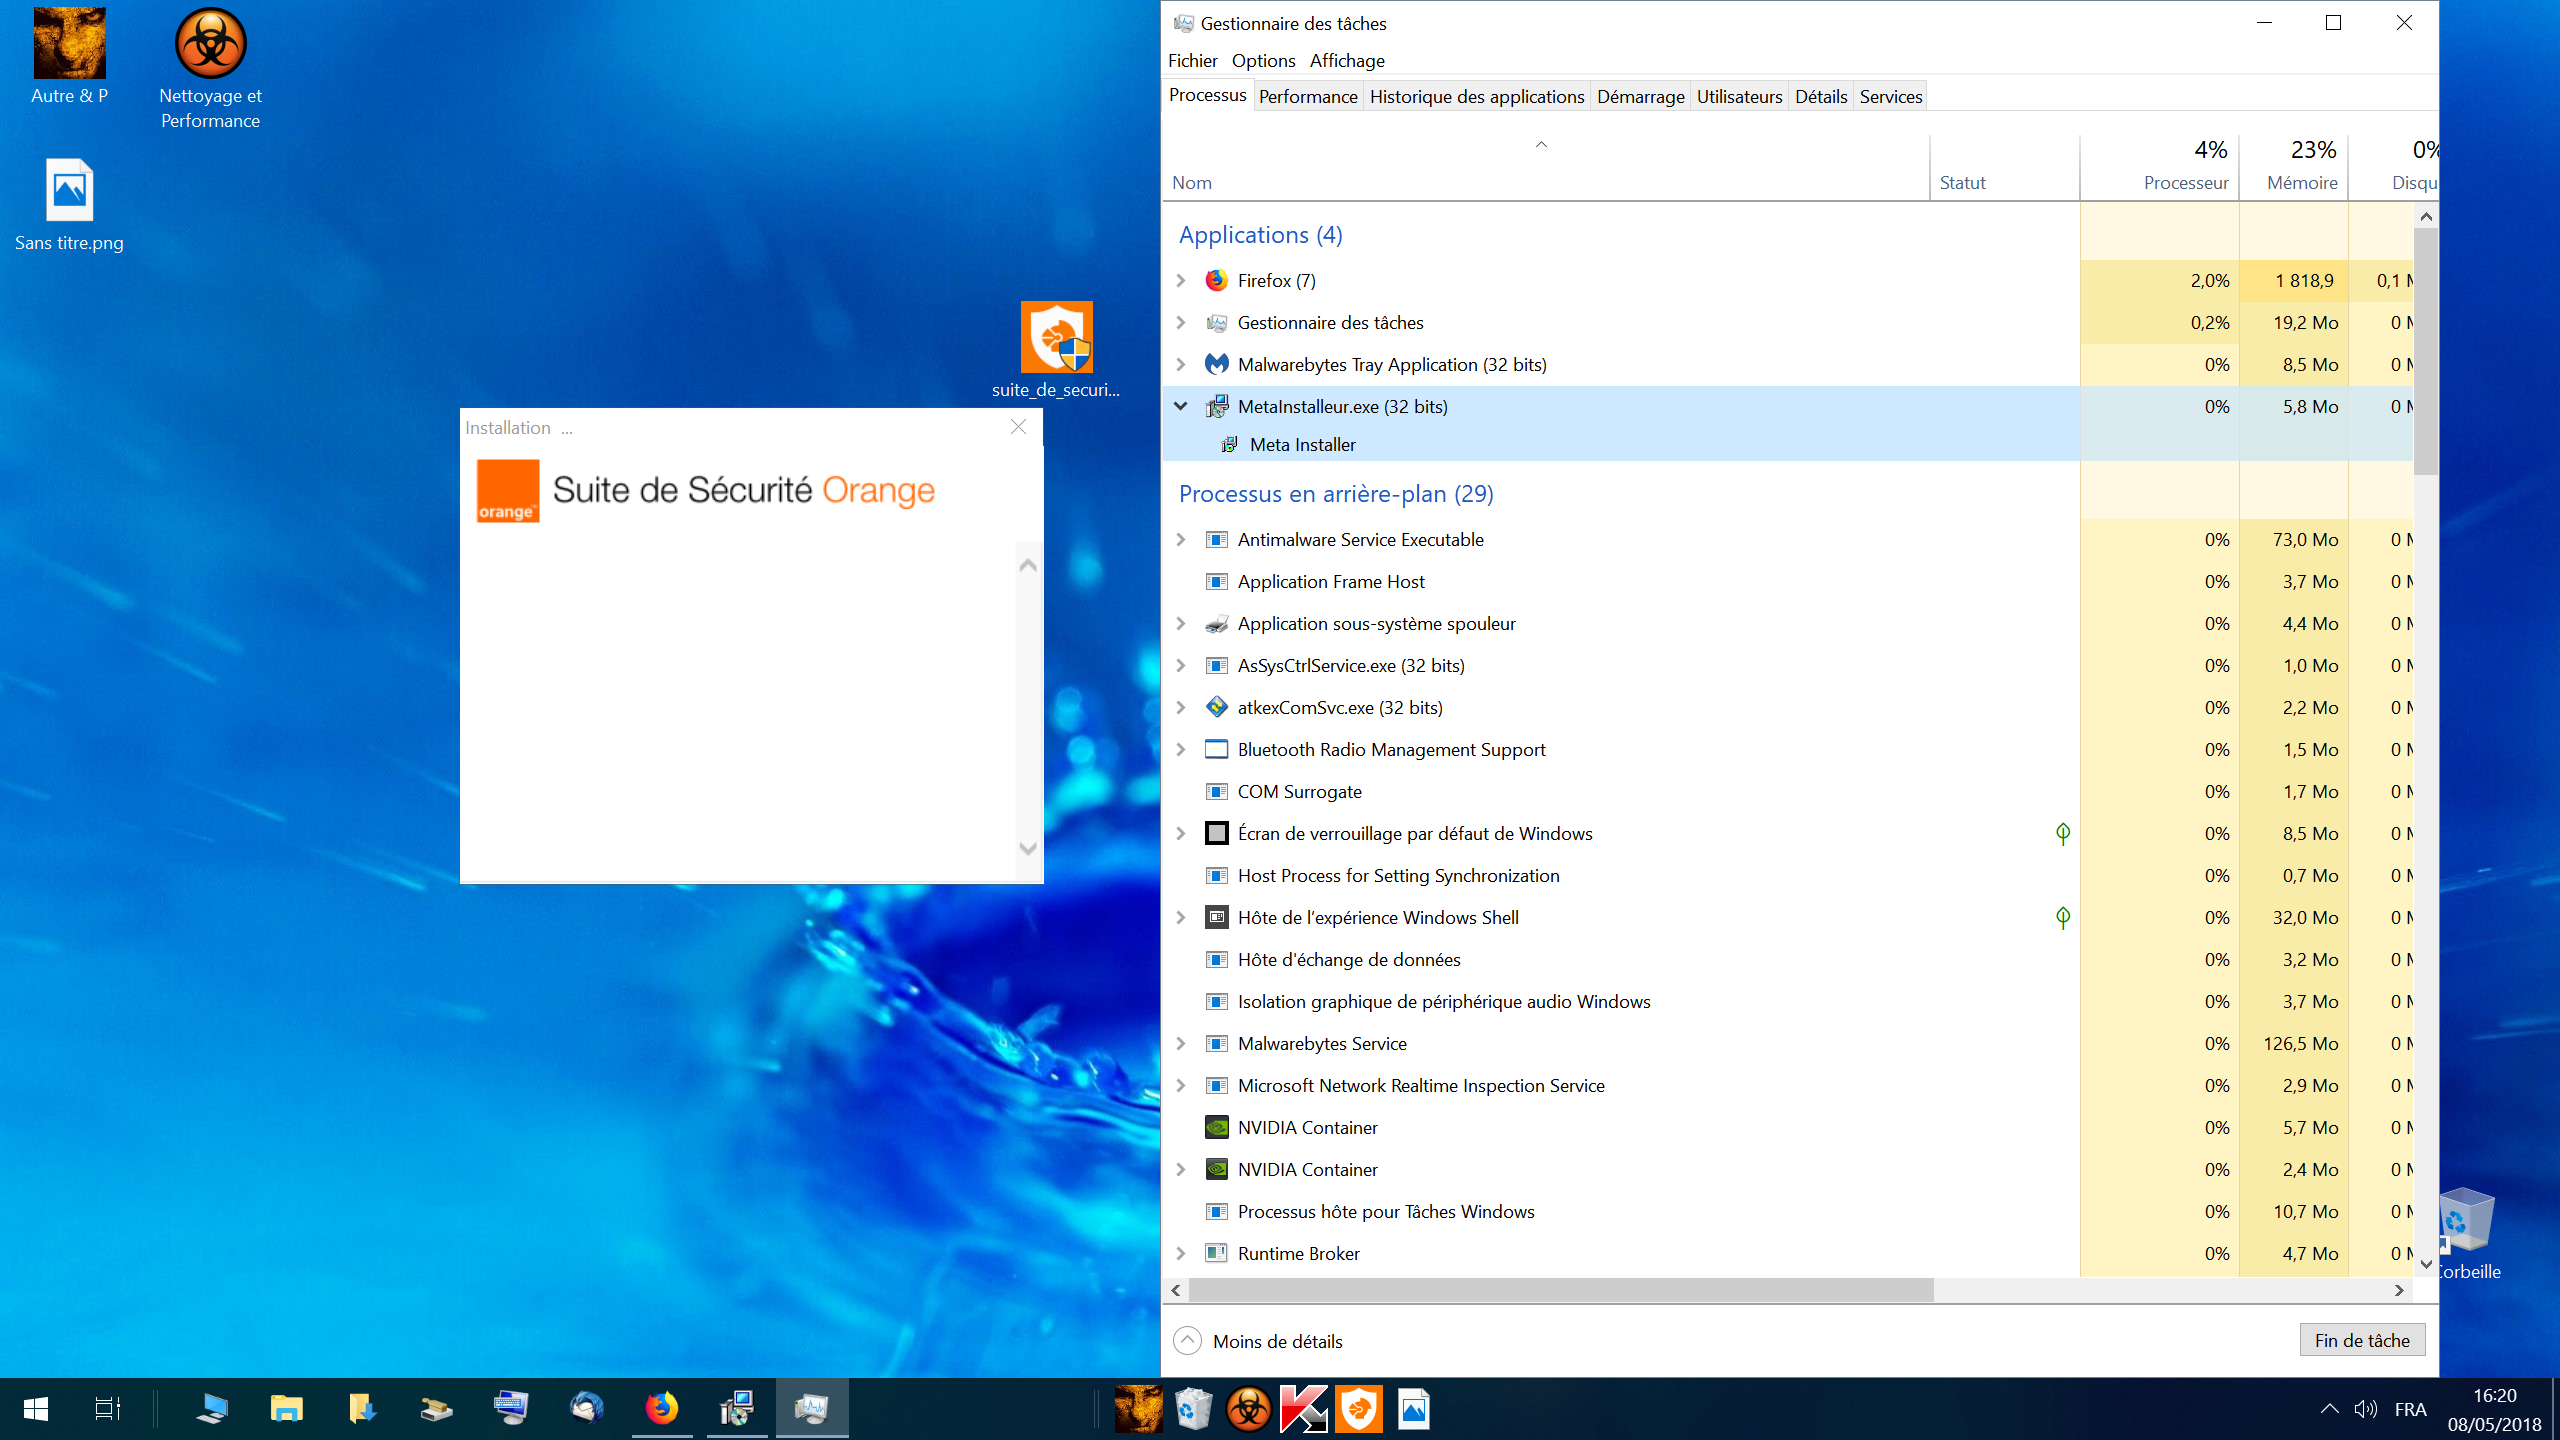Expand the Antimalware Service Executable entry
2560x1440 pixels.
tap(1181, 540)
